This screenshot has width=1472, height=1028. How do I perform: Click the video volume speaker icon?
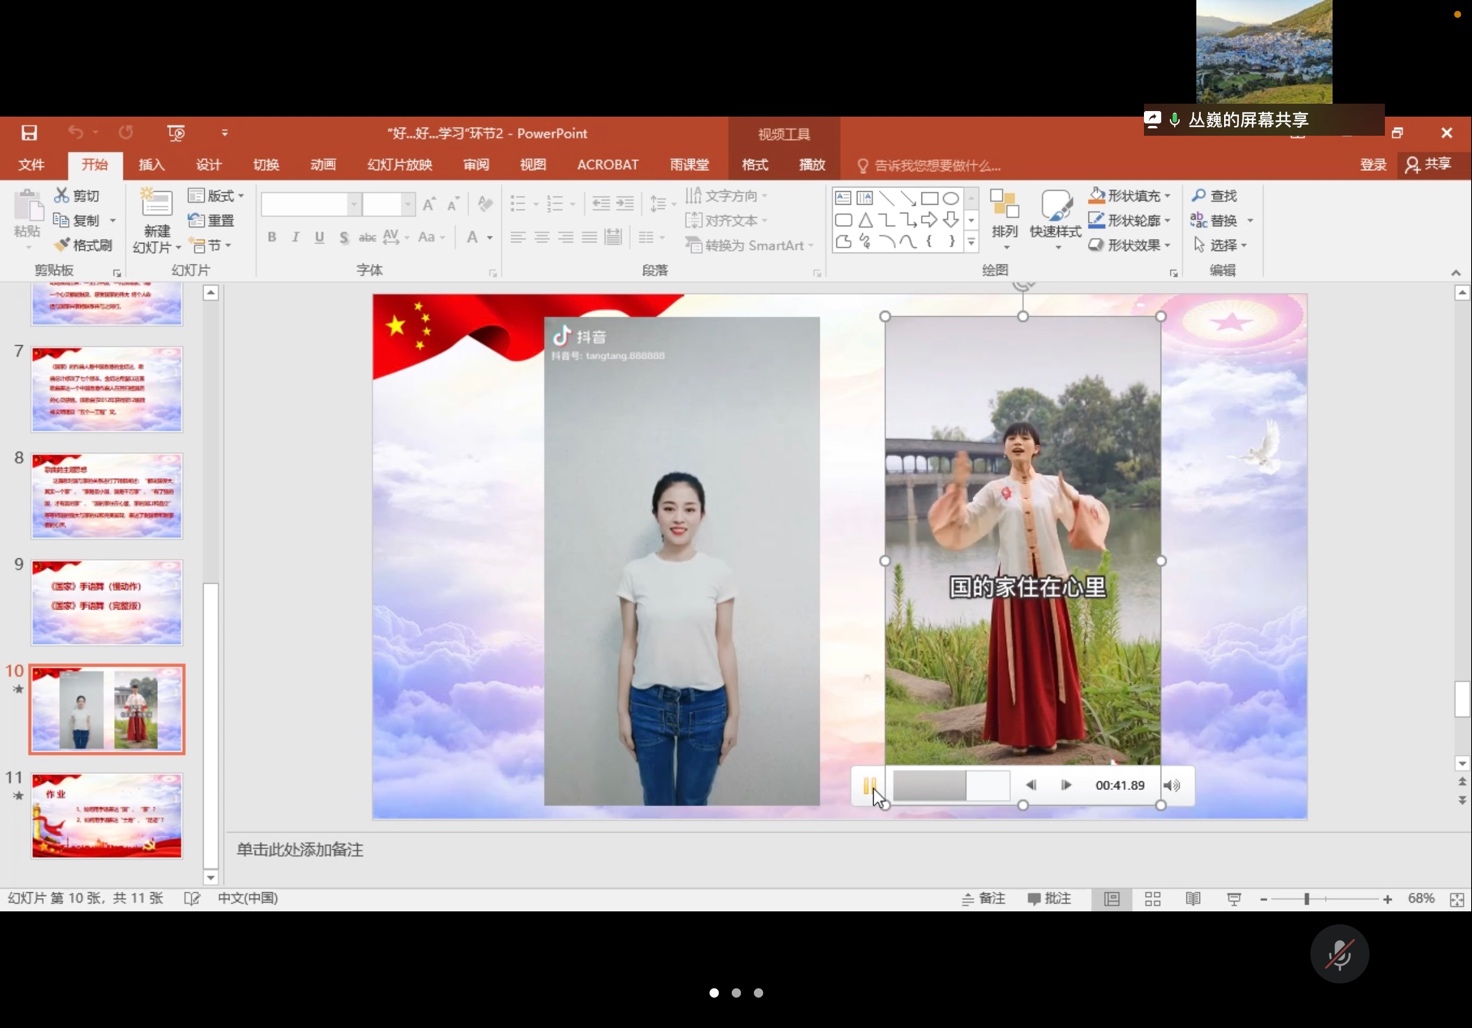(x=1172, y=786)
